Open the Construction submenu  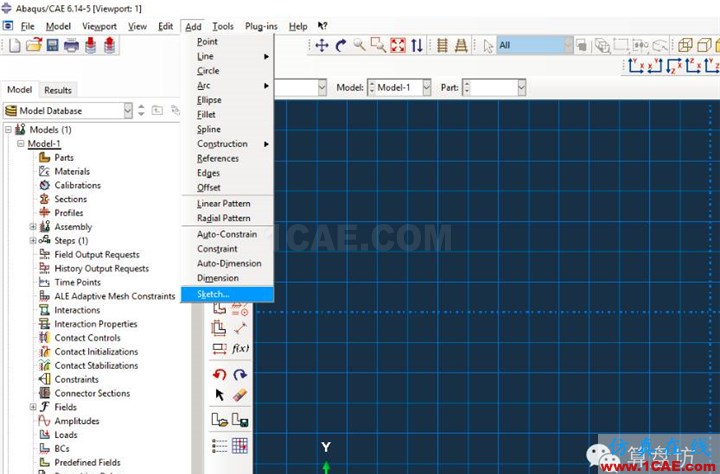point(227,144)
